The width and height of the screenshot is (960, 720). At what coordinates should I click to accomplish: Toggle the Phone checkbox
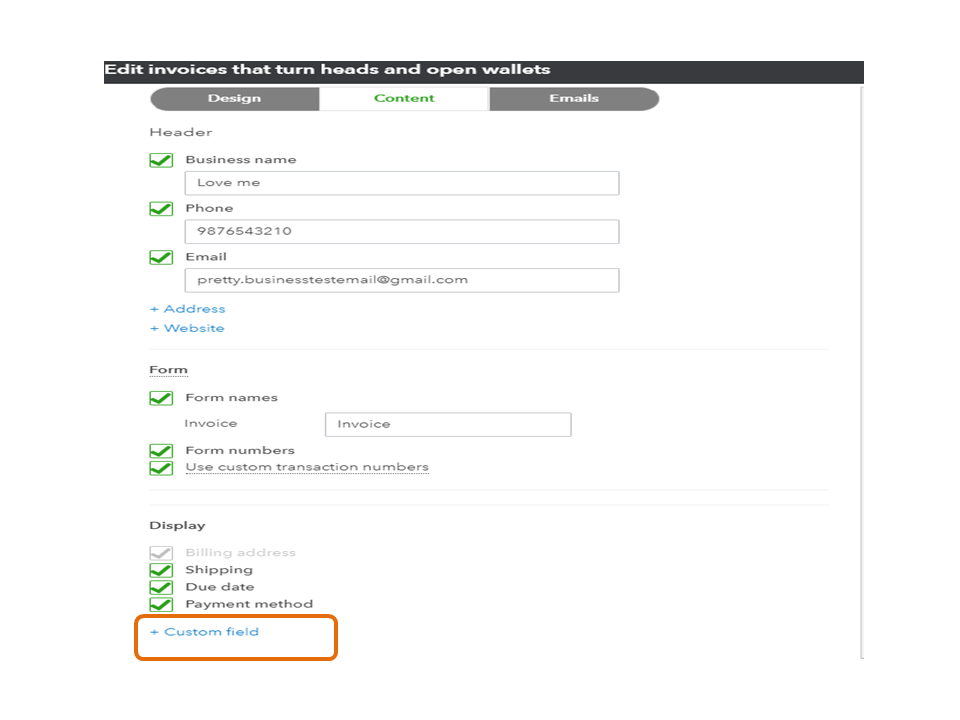161,209
